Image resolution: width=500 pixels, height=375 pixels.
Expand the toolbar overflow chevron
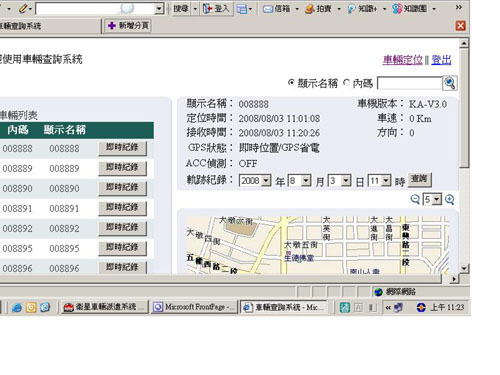[x=459, y=7]
